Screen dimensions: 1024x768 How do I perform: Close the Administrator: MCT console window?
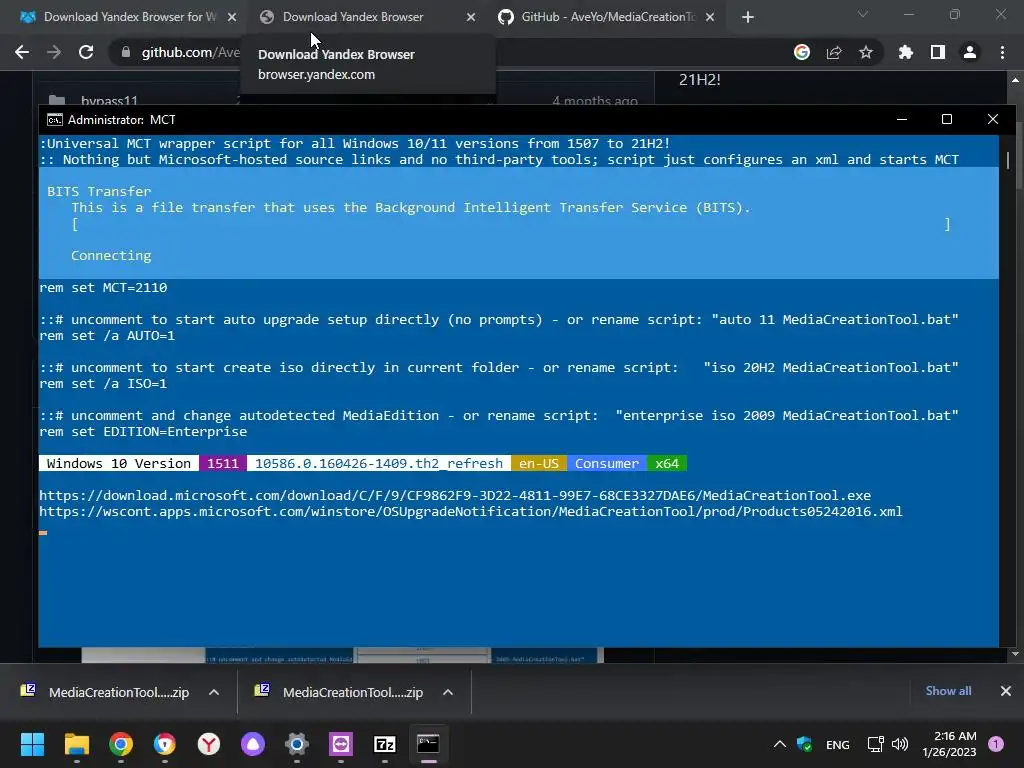(993, 119)
